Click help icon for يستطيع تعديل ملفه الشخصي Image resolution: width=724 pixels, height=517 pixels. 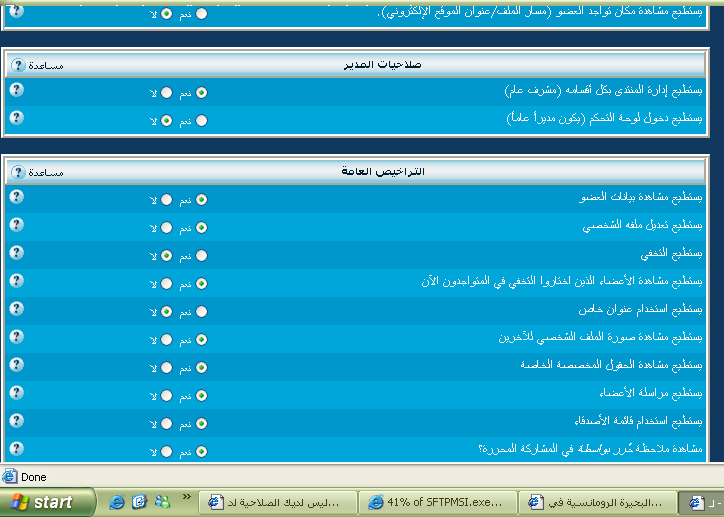coord(16,225)
